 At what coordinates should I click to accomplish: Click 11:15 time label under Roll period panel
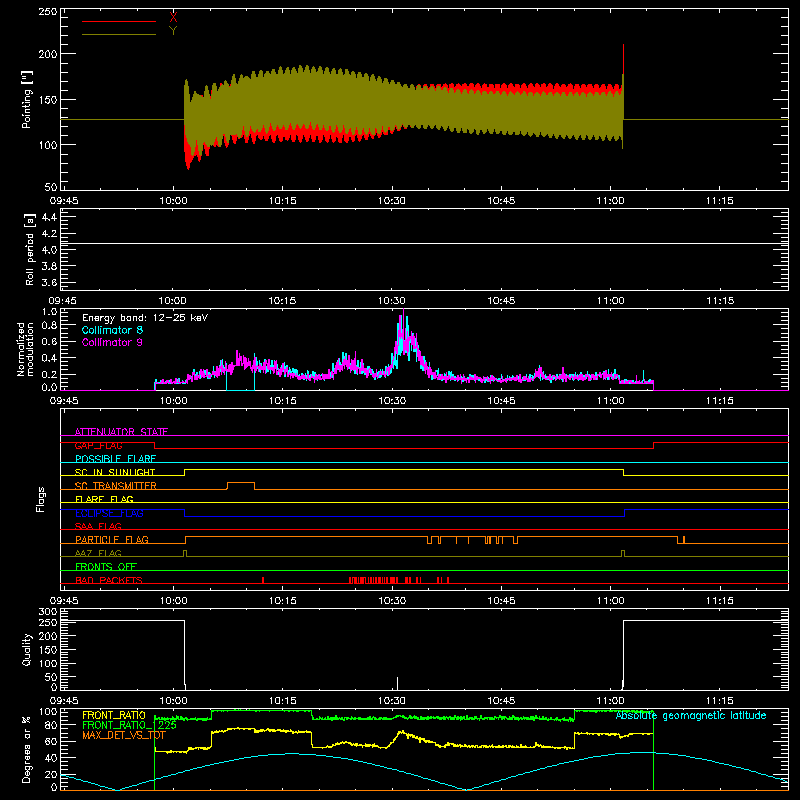(x=720, y=301)
